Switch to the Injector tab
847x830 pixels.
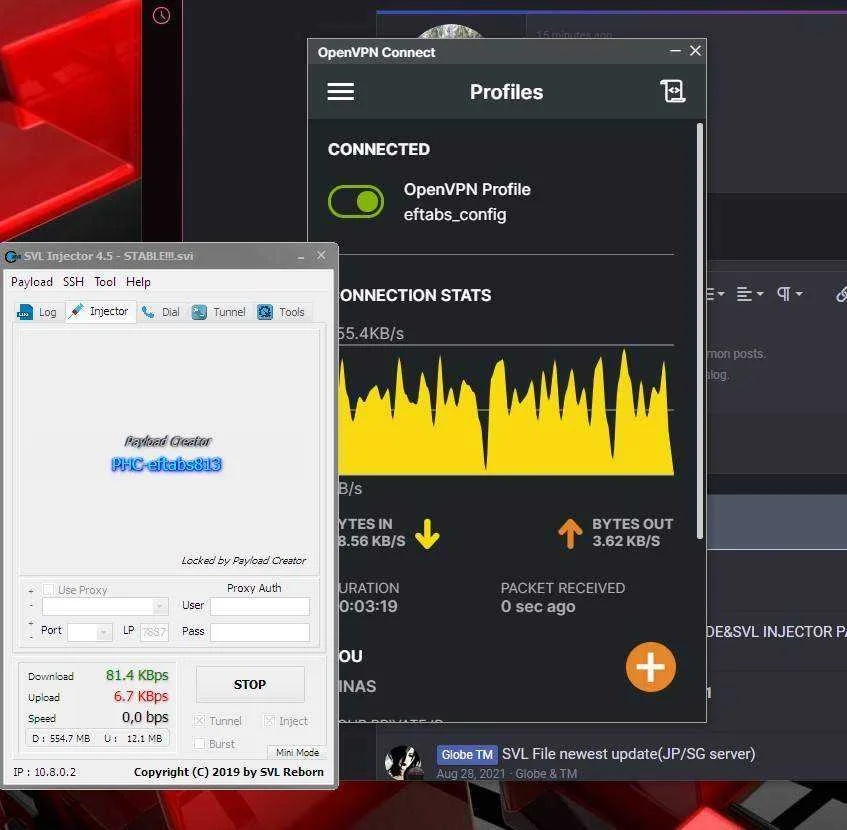tap(100, 311)
